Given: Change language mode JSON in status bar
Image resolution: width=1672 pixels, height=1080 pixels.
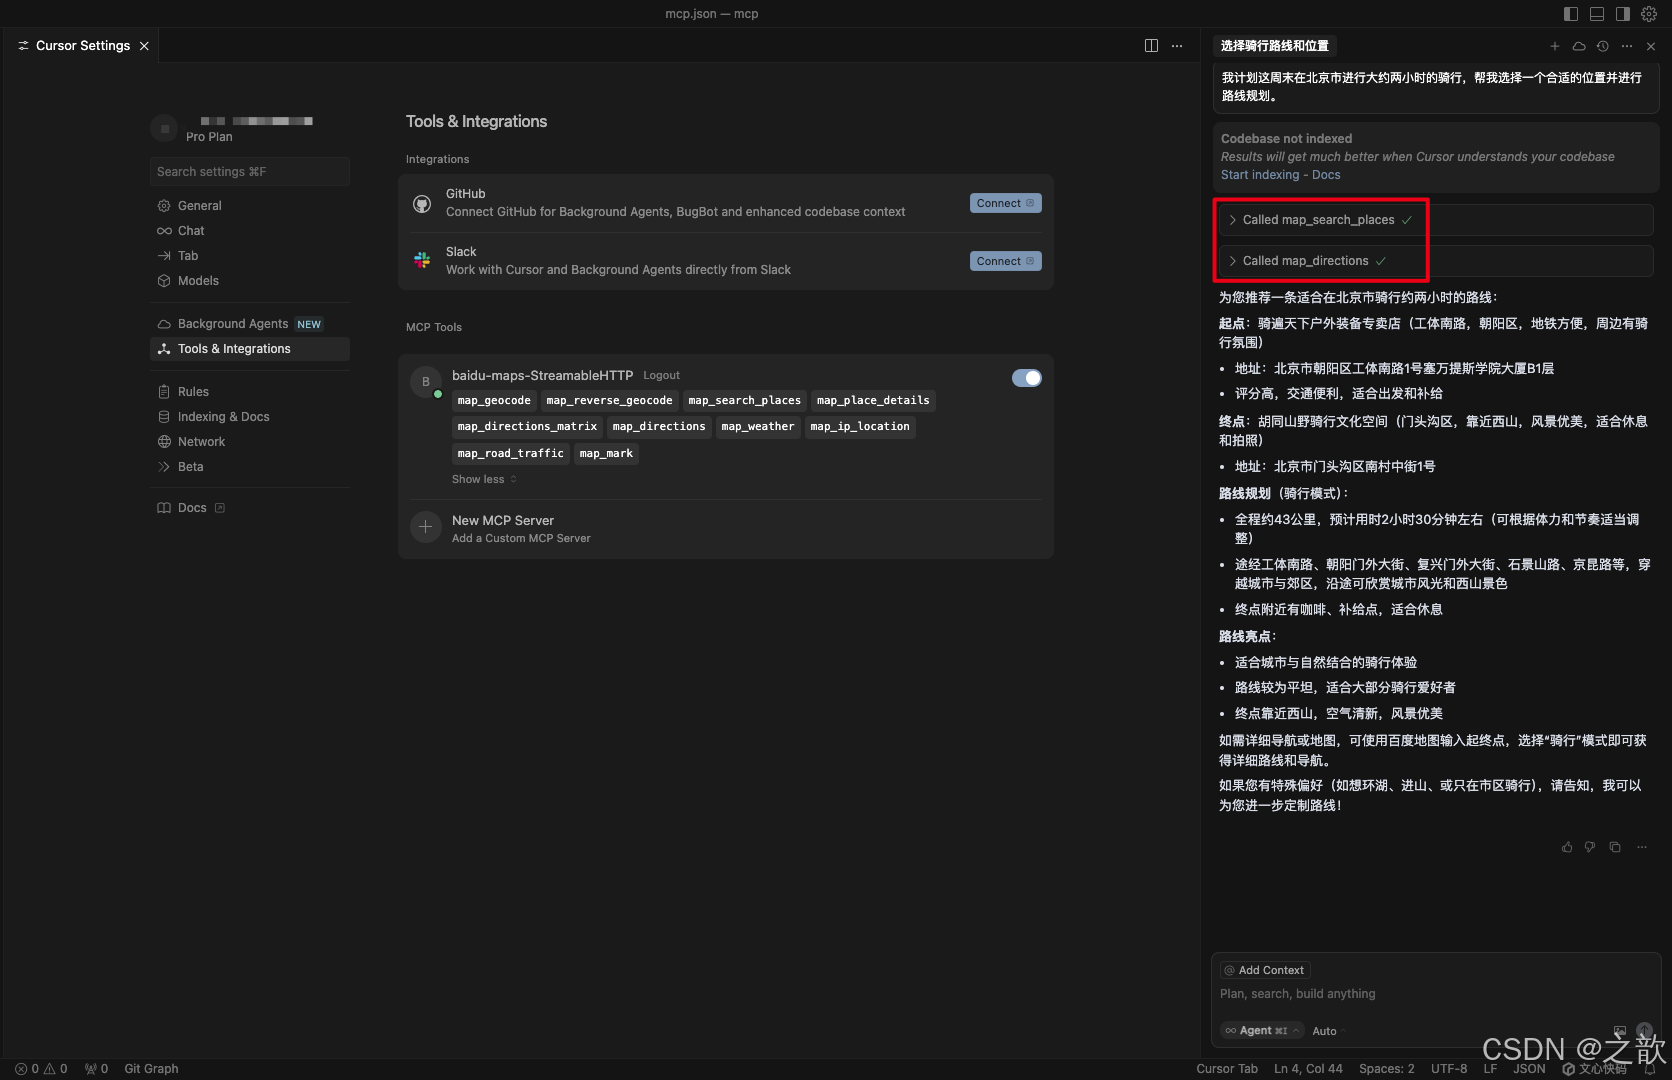Looking at the screenshot, I should (x=1529, y=1069).
